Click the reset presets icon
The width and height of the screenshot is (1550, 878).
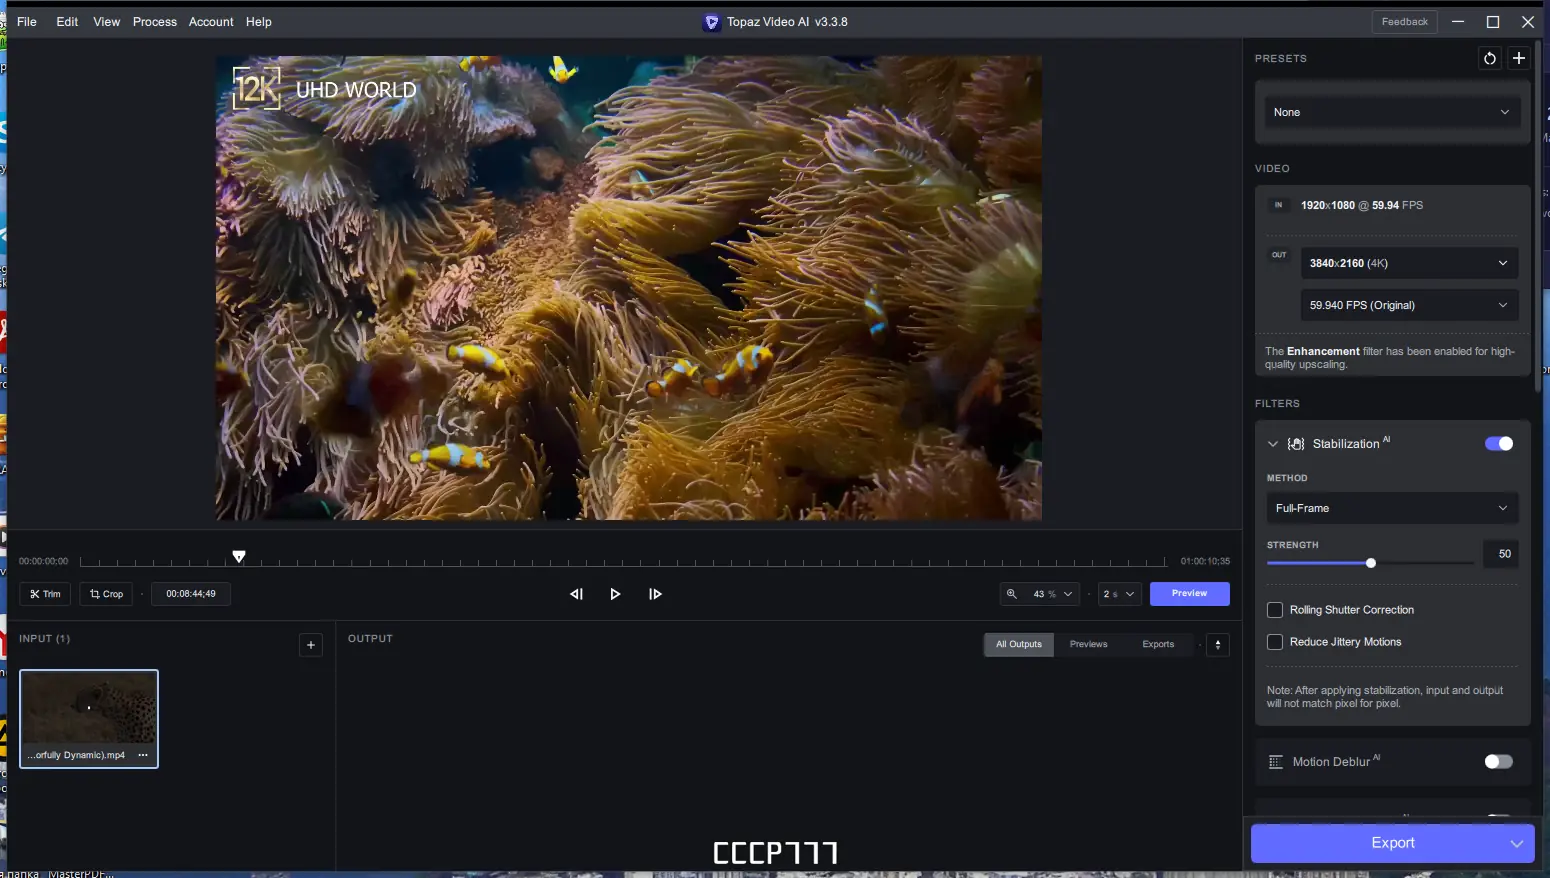click(x=1490, y=58)
